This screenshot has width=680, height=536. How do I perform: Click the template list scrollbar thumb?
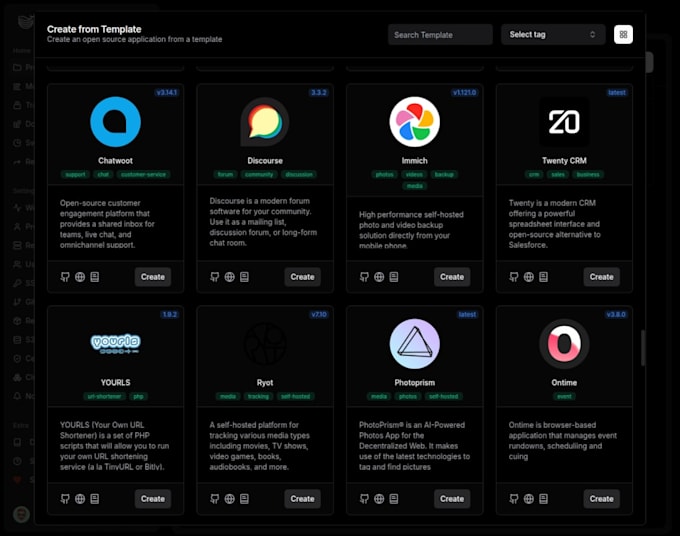[x=643, y=348]
